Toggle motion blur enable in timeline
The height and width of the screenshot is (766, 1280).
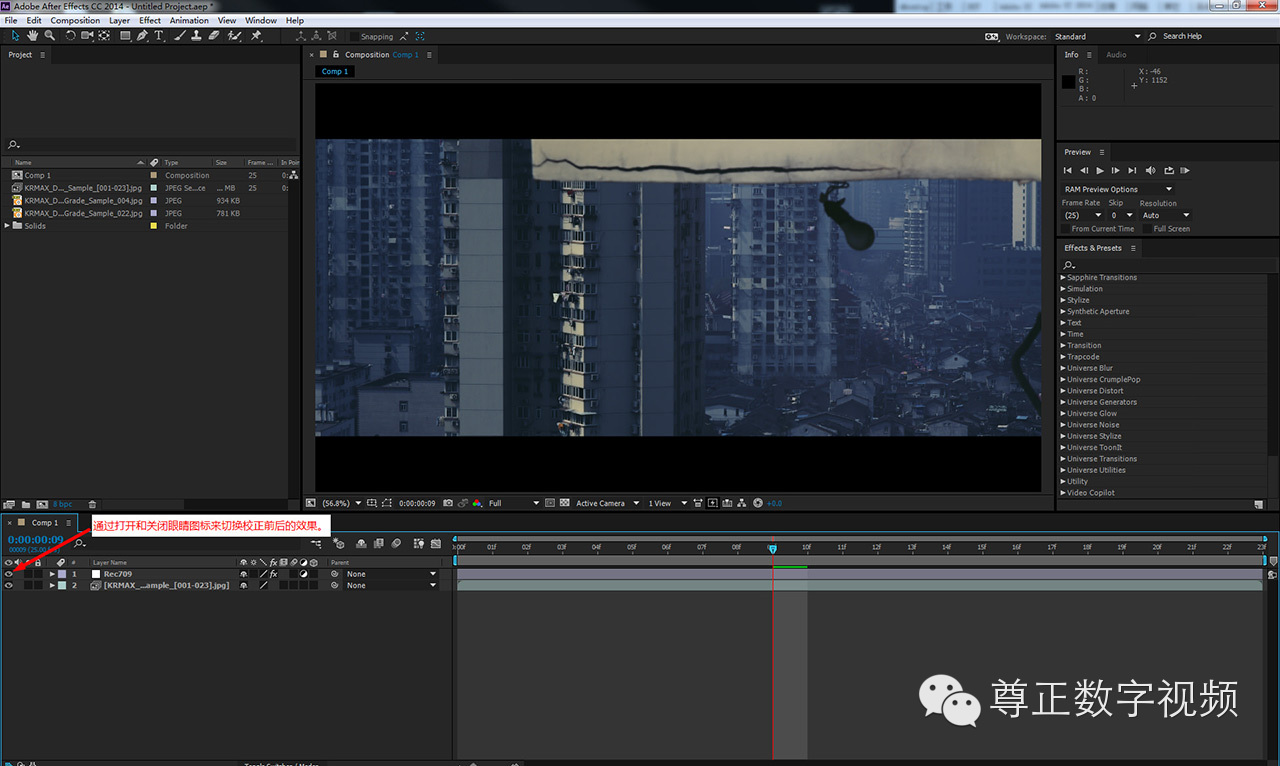[x=396, y=543]
